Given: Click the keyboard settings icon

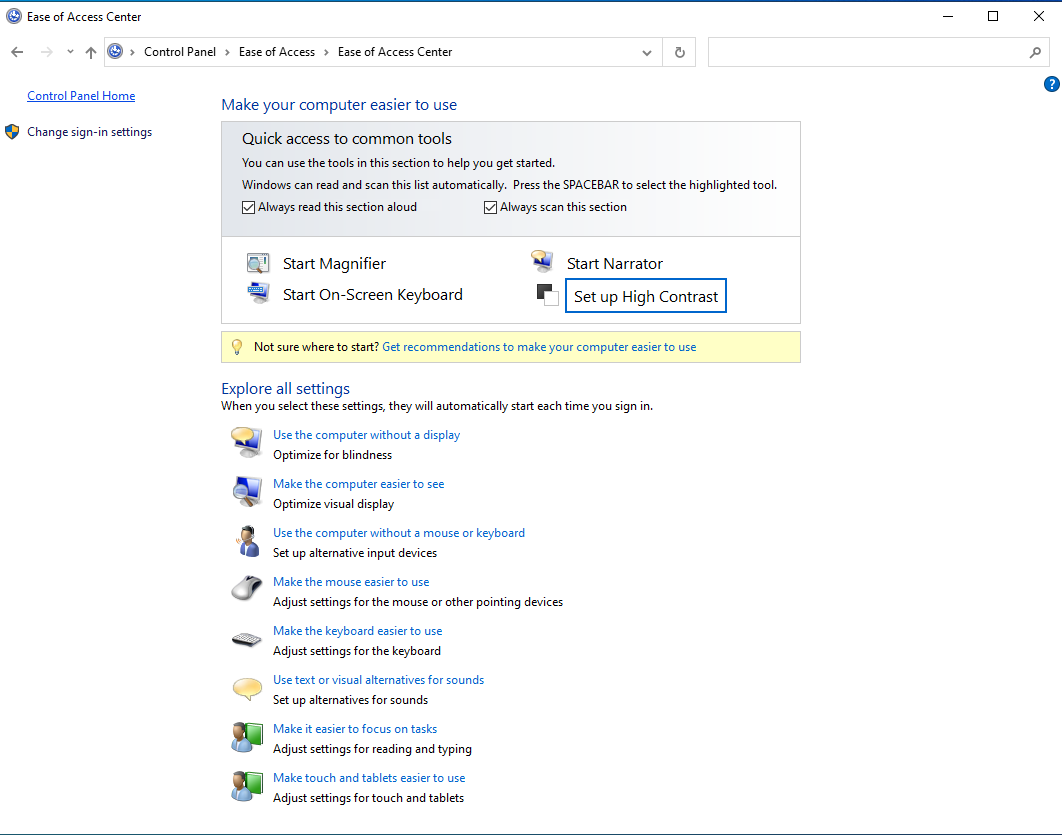Looking at the screenshot, I should coord(247,639).
